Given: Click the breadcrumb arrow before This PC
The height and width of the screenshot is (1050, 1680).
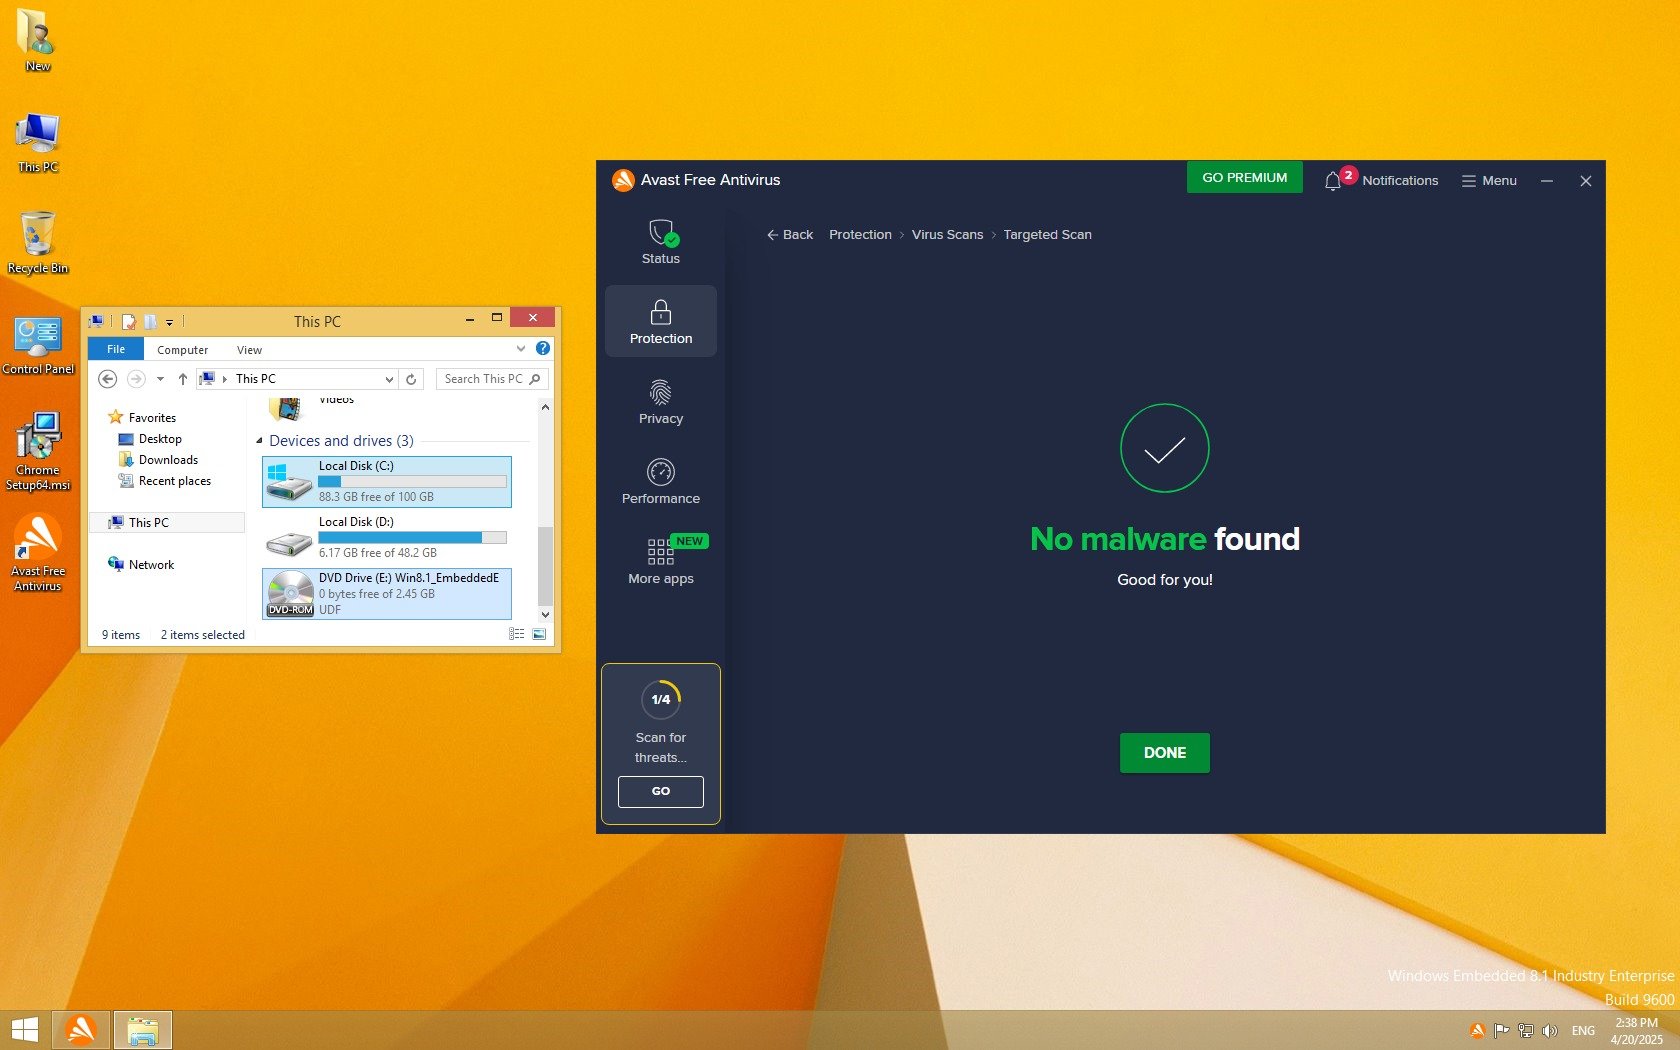Looking at the screenshot, I should 225,379.
